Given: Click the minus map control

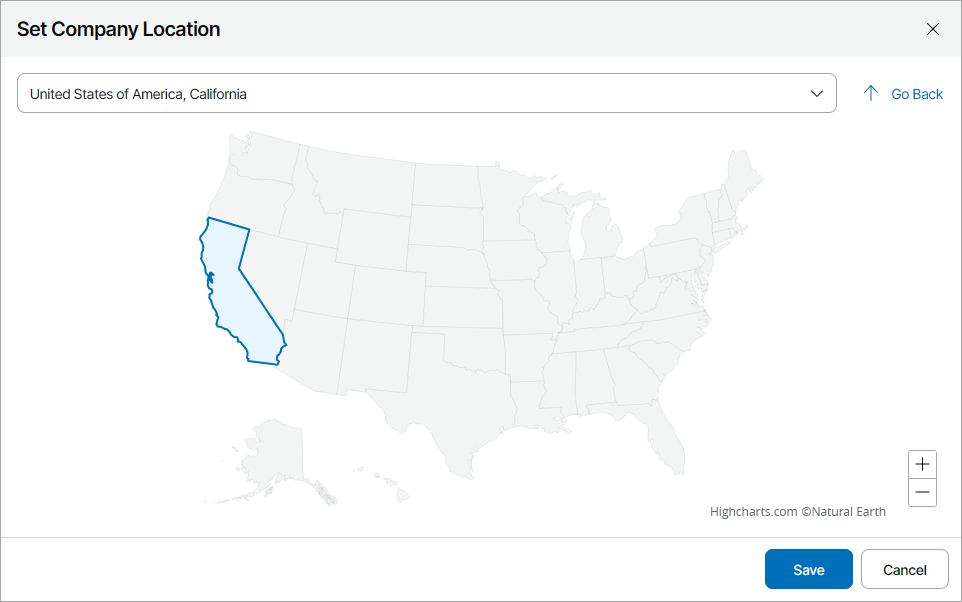Looking at the screenshot, I should coord(922,492).
